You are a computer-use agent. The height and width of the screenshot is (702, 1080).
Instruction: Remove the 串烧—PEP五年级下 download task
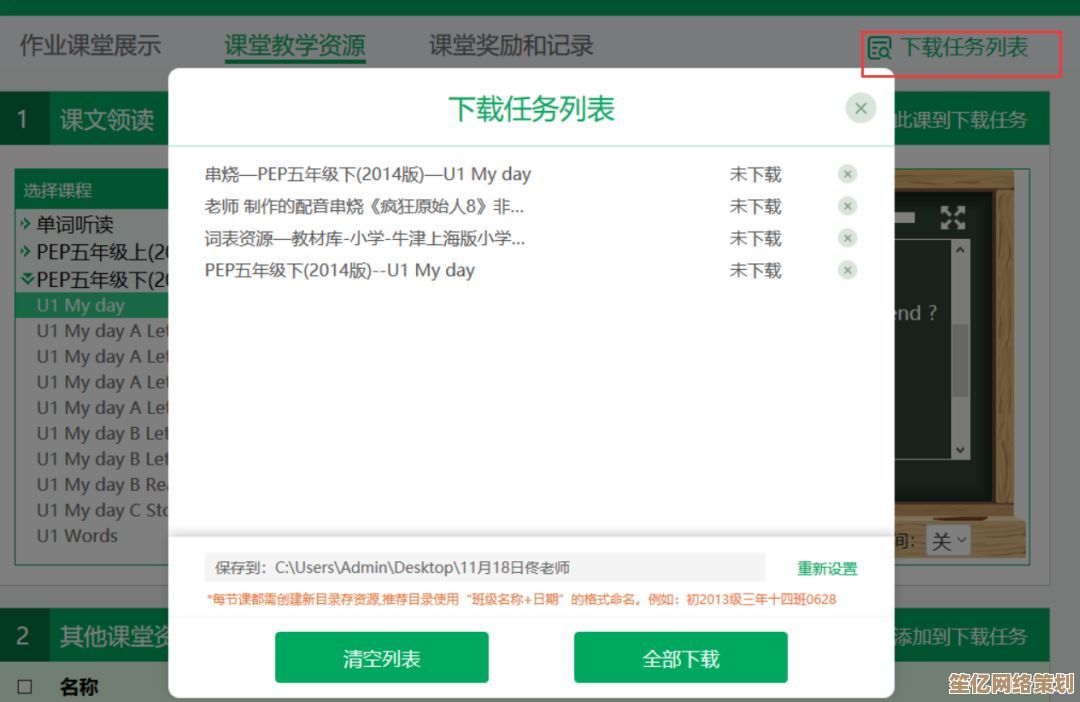tap(847, 174)
